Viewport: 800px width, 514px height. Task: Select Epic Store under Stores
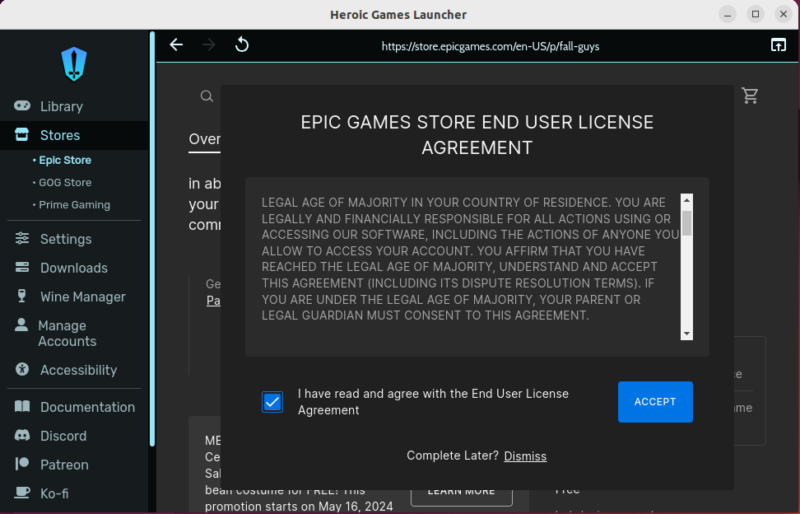[x=65, y=160]
